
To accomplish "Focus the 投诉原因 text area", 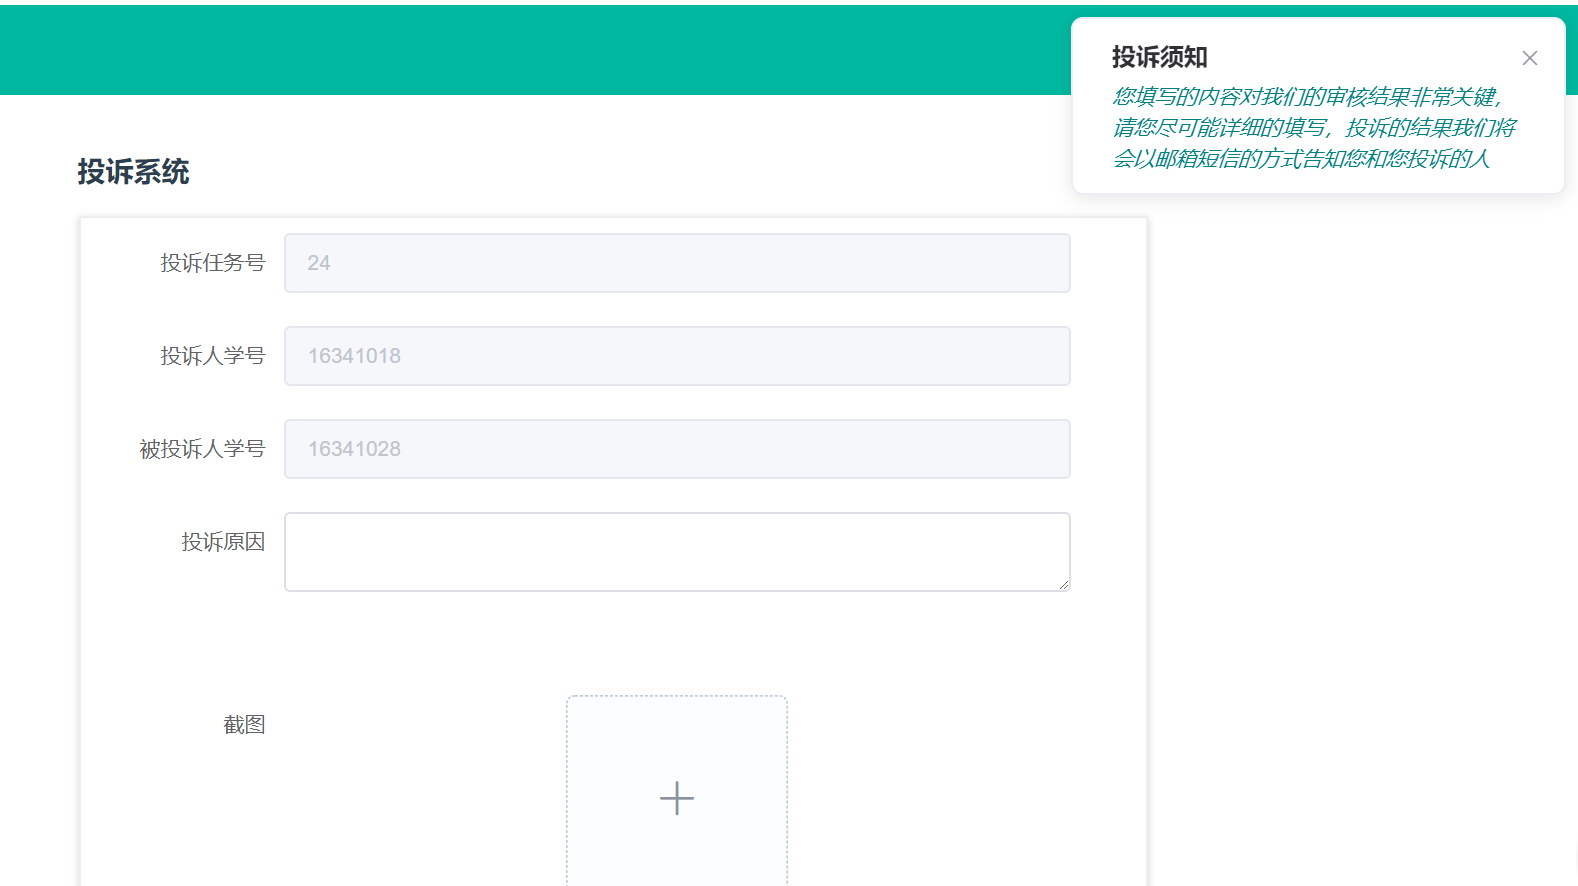I will (676, 551).
